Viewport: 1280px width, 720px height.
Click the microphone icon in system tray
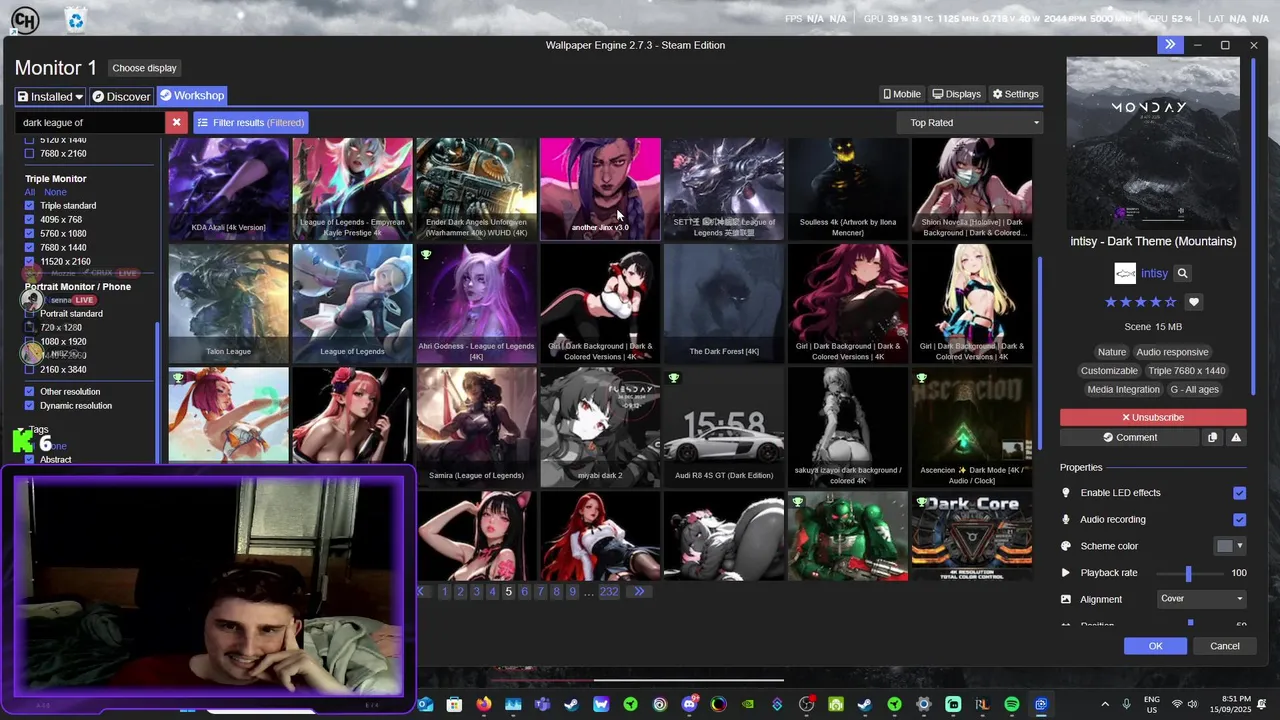click(x=1126, y=704)
